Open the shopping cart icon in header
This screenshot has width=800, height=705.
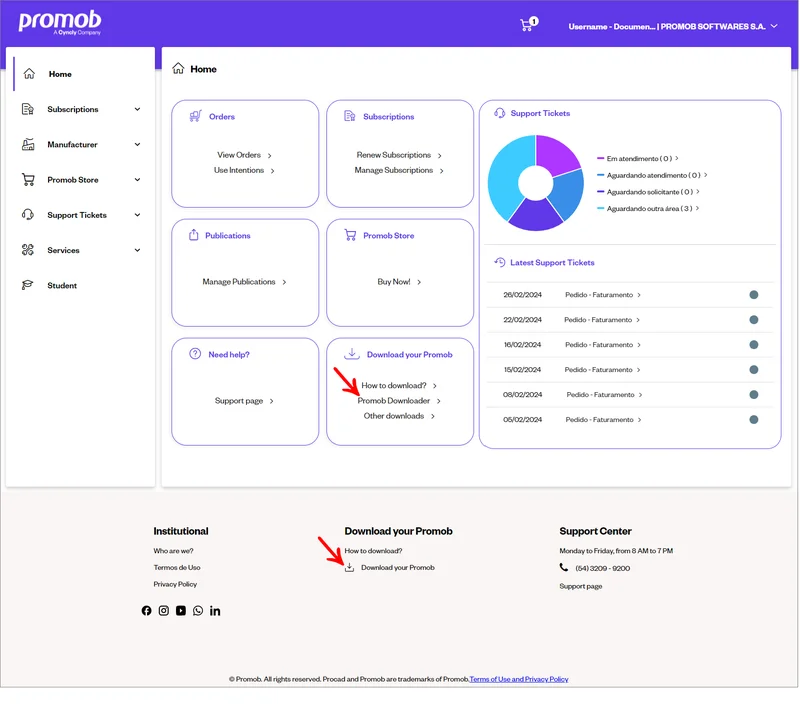[x=527, y=24]
